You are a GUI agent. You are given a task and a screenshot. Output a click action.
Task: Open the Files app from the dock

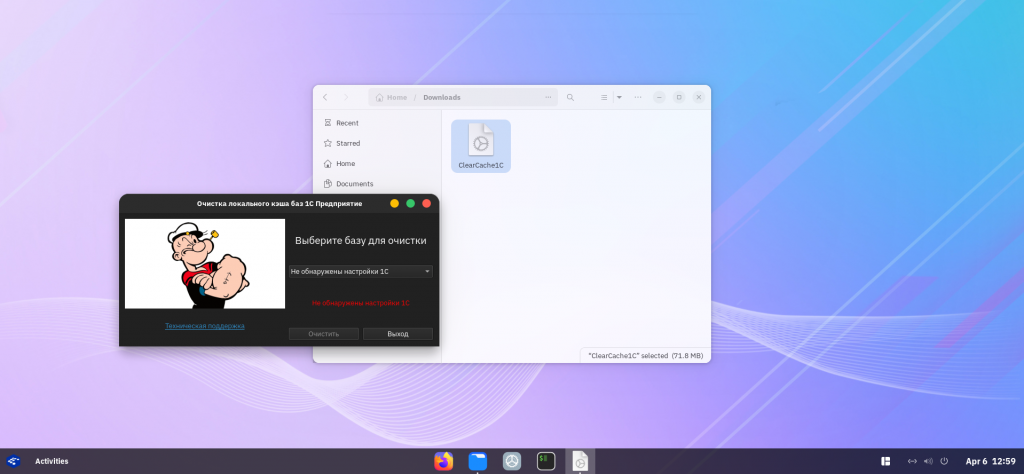coord(478,461)
